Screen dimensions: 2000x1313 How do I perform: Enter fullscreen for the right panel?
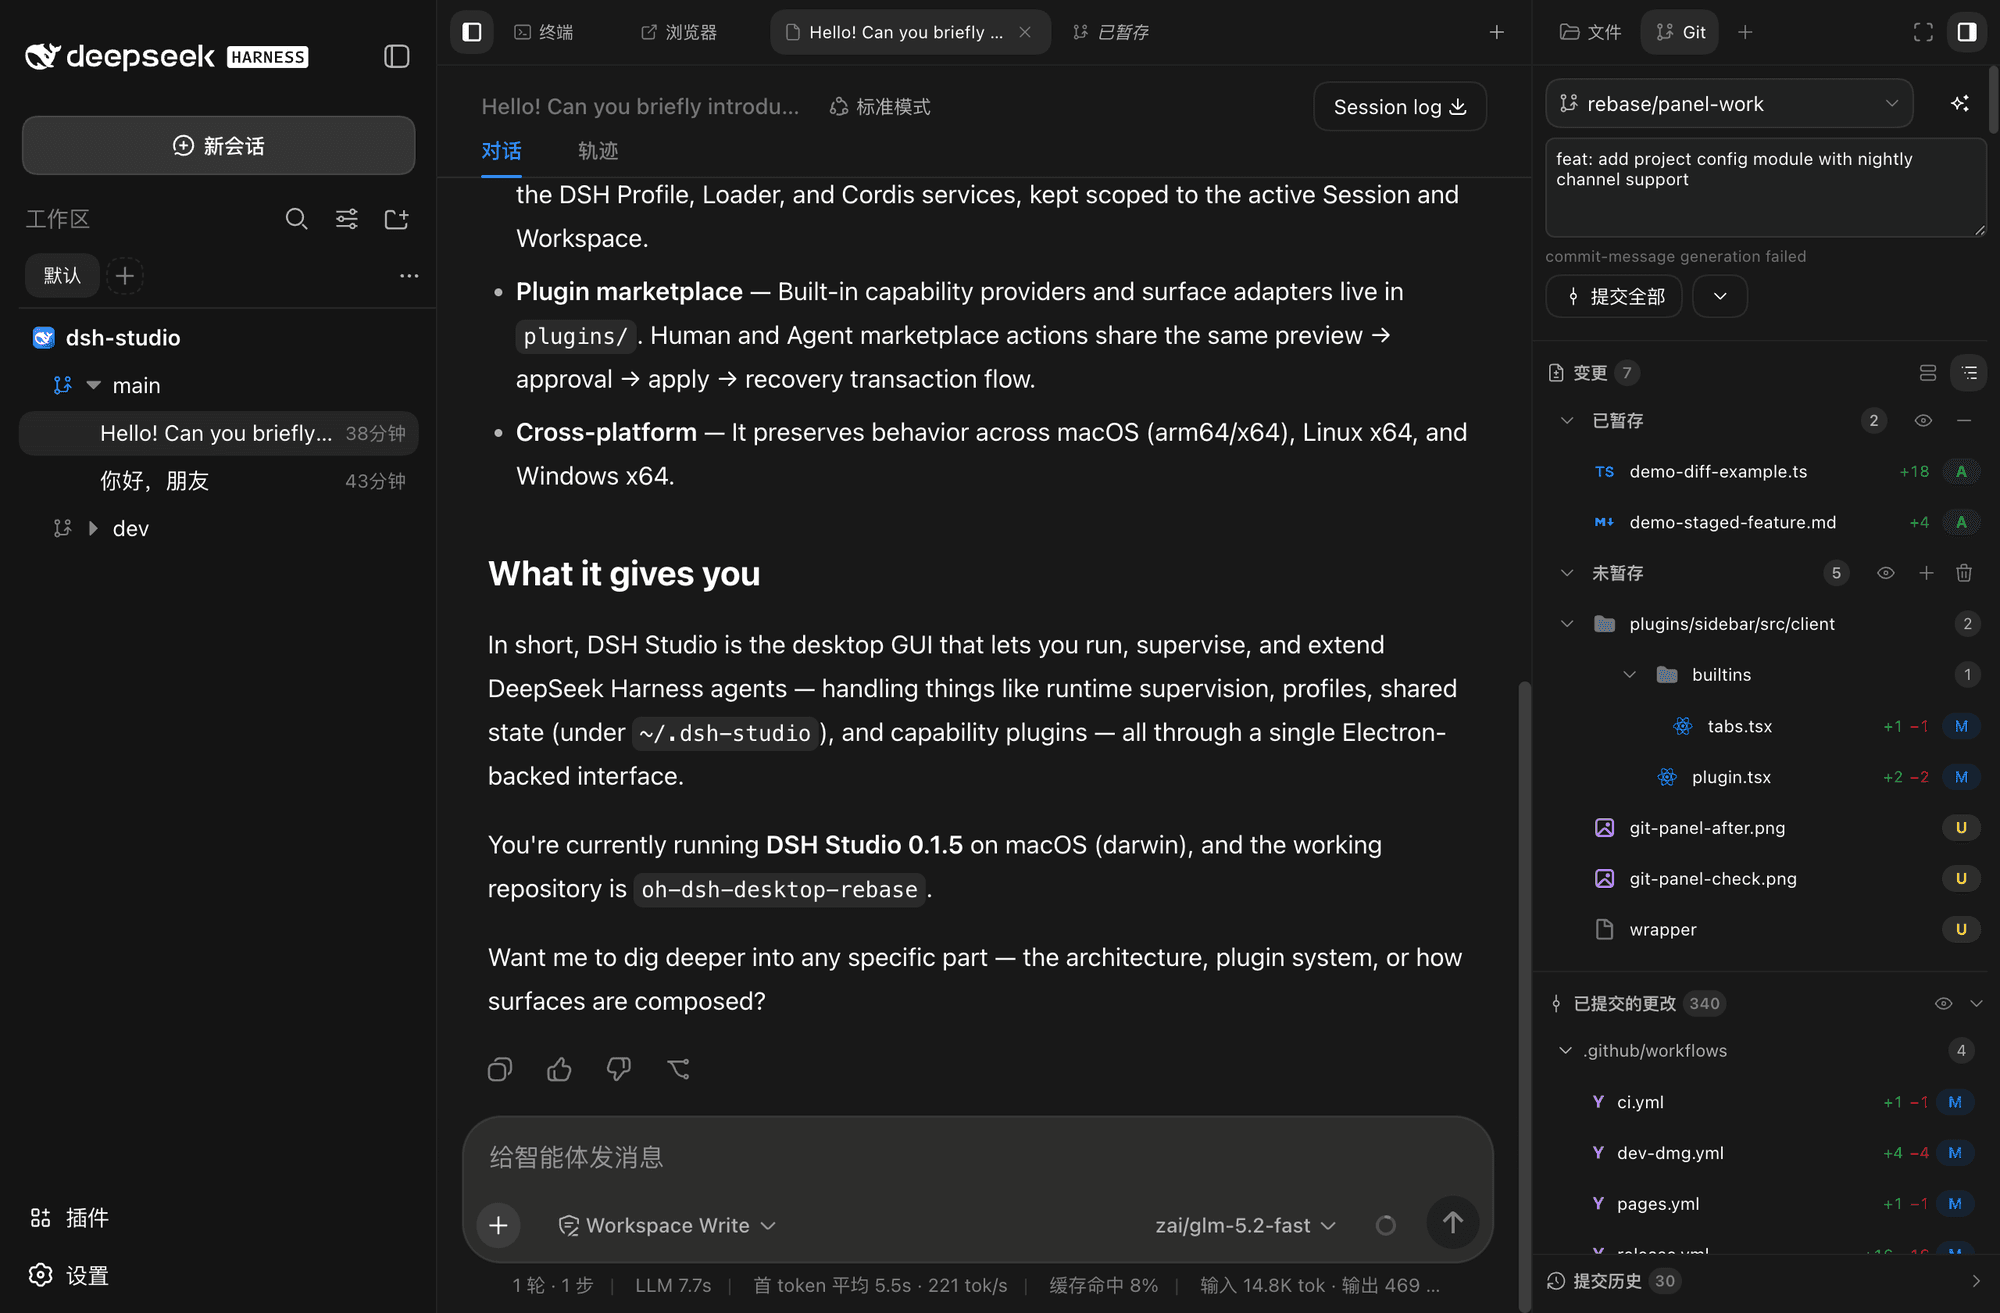[1923, 32]
